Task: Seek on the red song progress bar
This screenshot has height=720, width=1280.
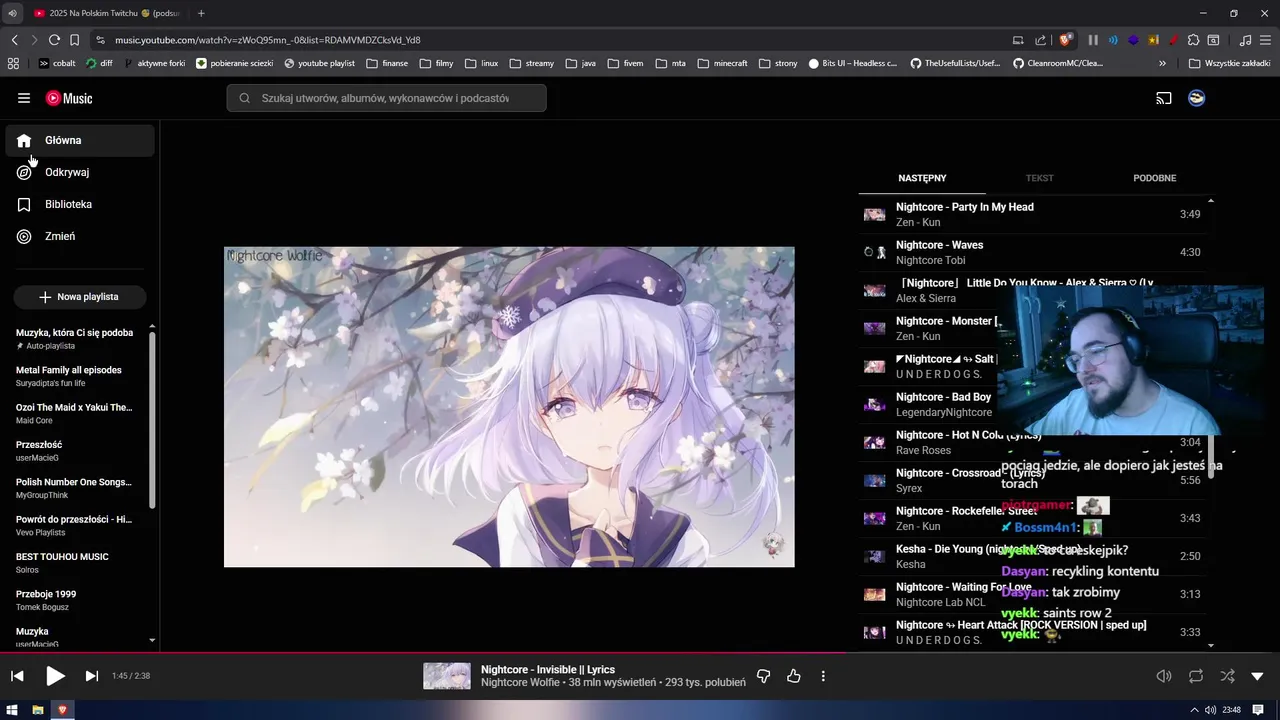Action: point(640,653)
